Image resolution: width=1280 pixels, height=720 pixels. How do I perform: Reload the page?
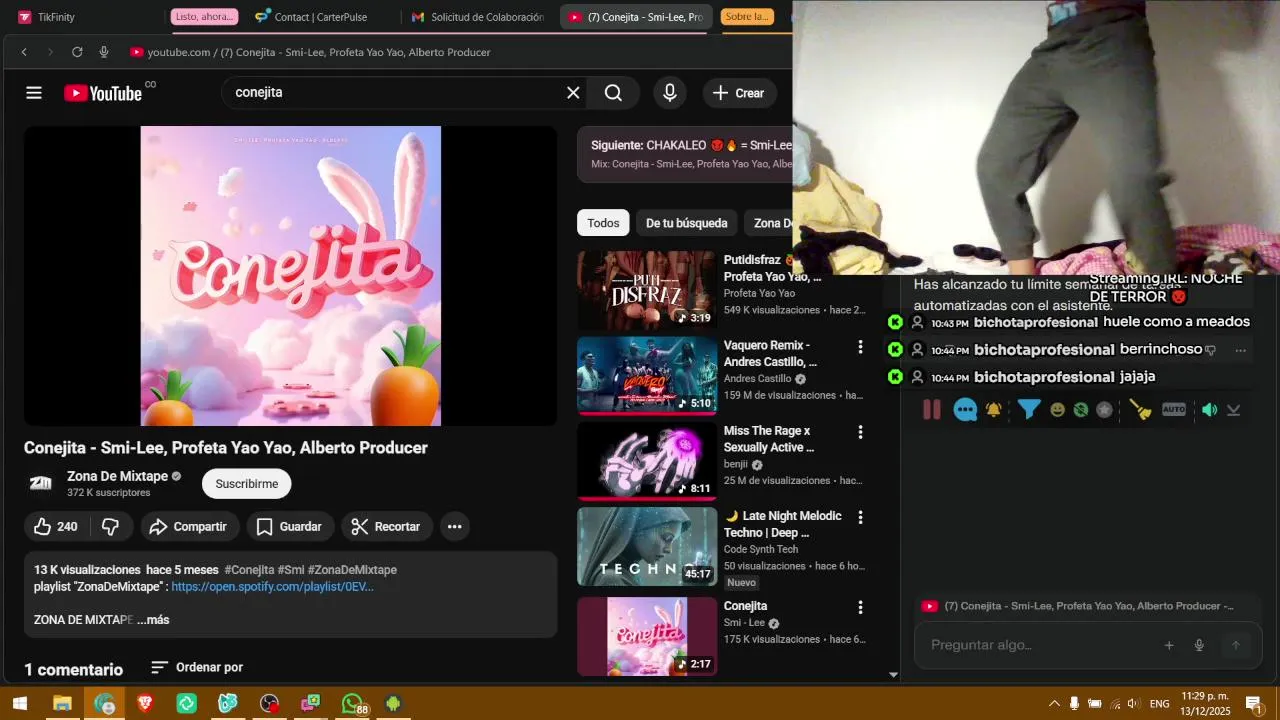(x=77, y=52)
